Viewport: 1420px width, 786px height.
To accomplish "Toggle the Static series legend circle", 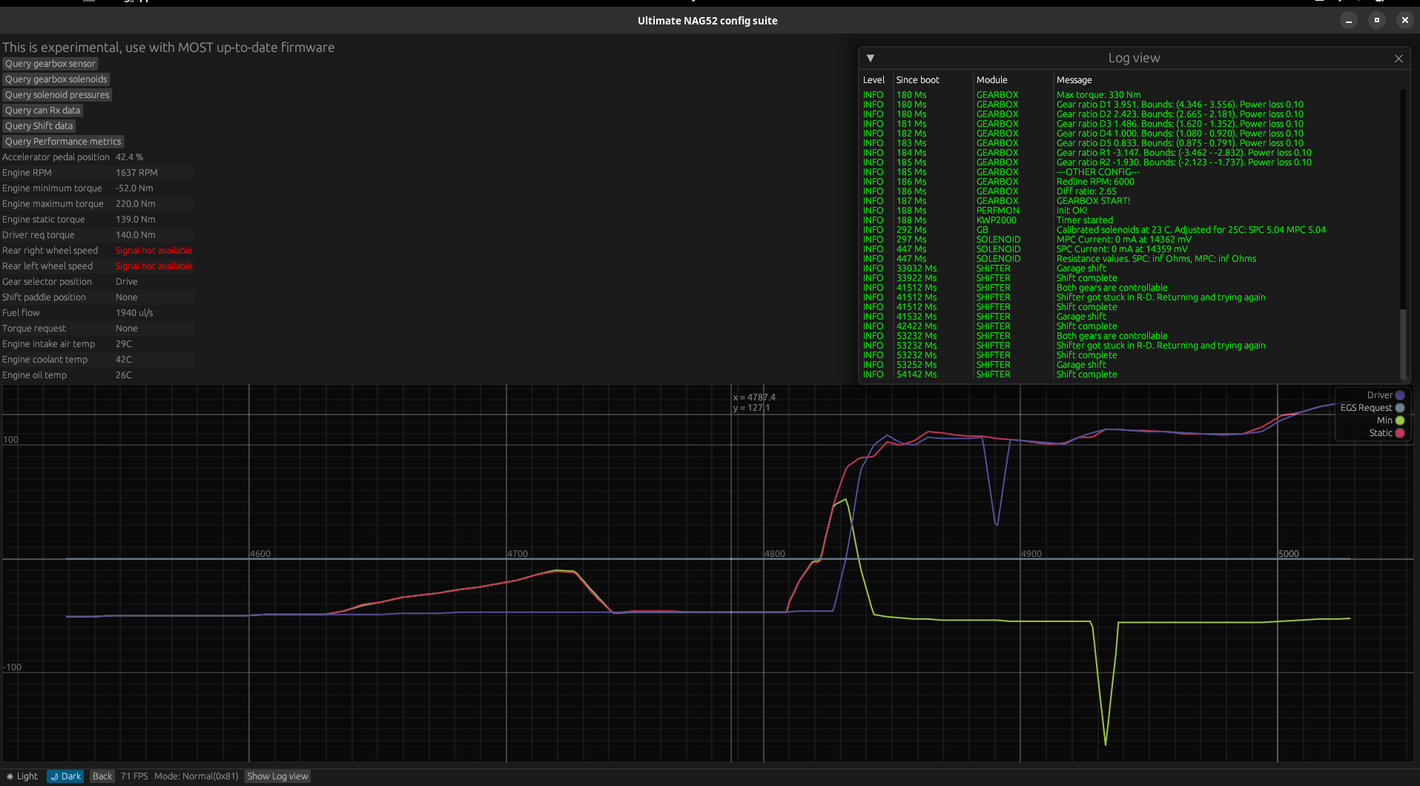I will tap(1400, 433).
